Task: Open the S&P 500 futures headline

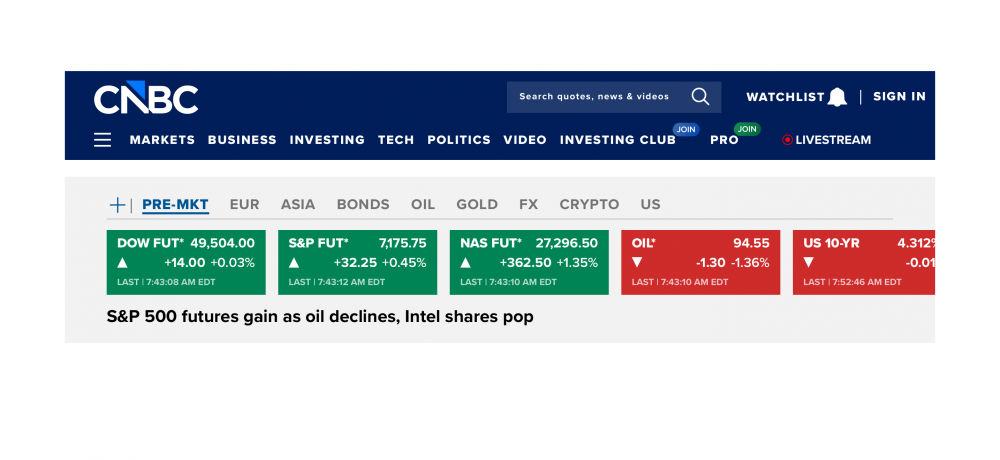Action: pyautogui.click(x=320, y=317)
